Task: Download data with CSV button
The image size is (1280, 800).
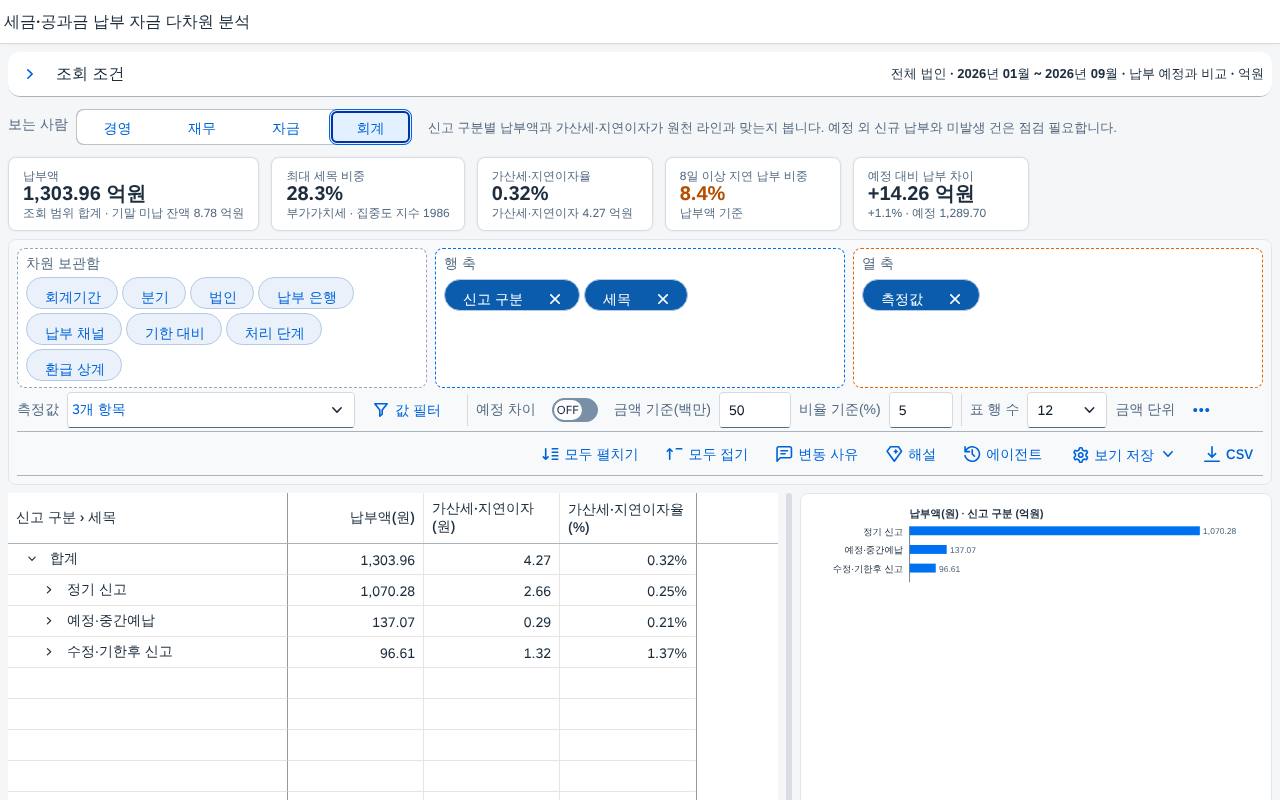Action: pos(1228,454)
